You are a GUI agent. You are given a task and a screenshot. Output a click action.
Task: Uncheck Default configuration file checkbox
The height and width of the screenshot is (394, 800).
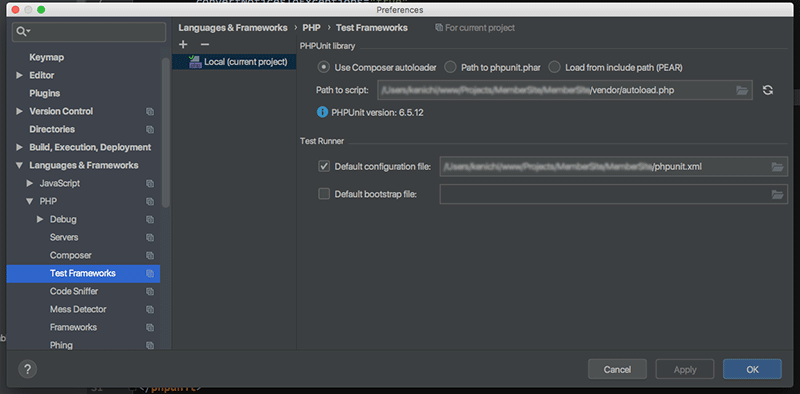(x=324, y=166)
